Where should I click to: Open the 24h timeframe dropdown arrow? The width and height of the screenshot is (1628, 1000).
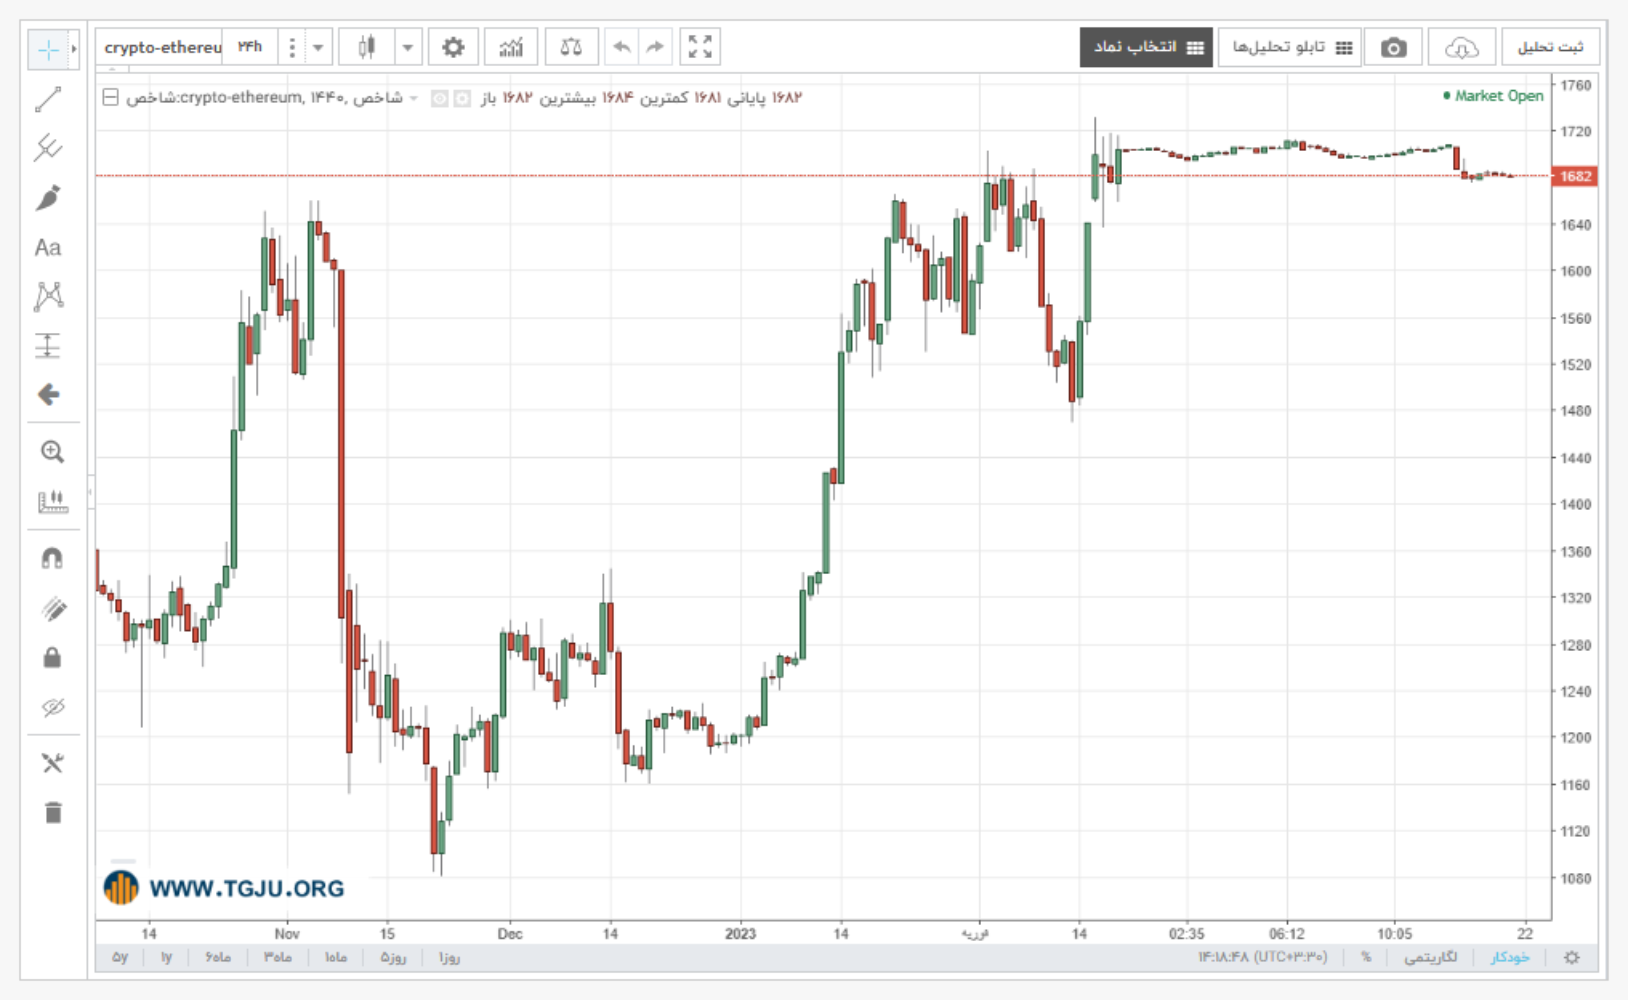click(318, 47)
